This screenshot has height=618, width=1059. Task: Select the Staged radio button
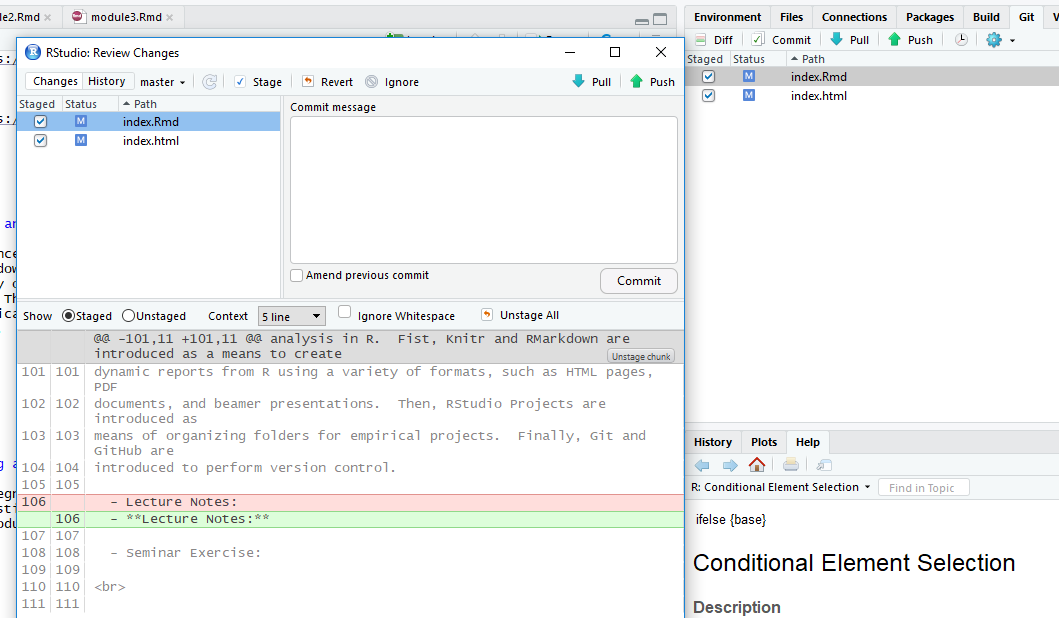[68, 315]
